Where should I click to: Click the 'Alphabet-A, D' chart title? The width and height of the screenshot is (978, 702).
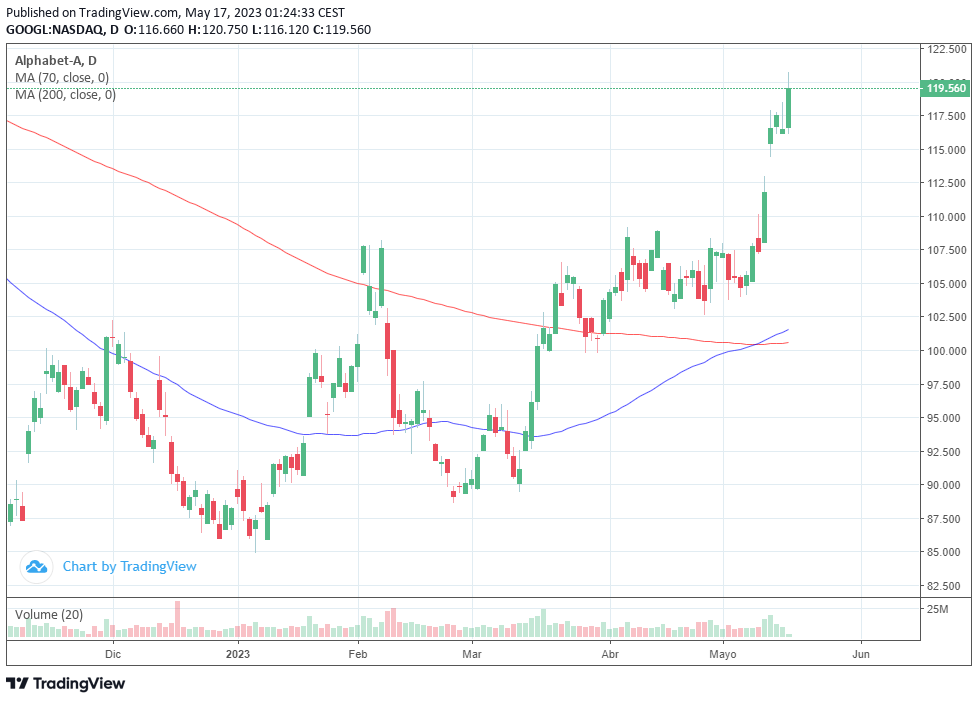coord(56,61)
